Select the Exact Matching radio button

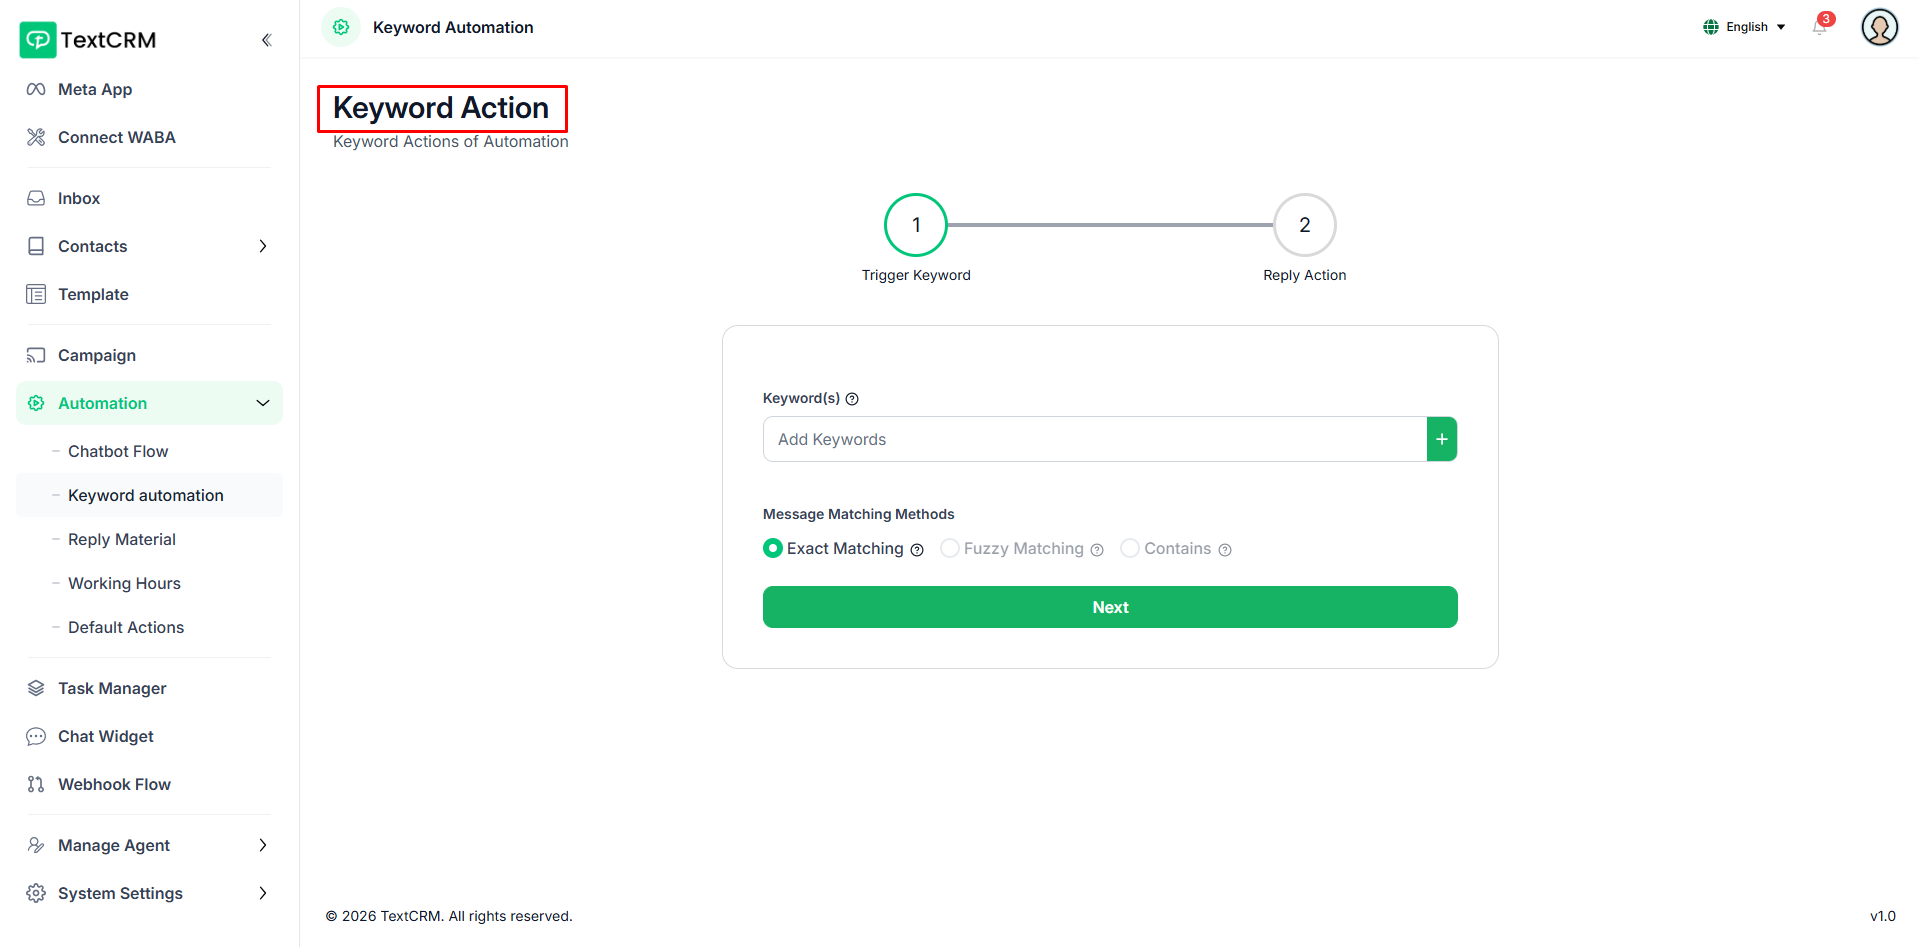tap(773, 548)
